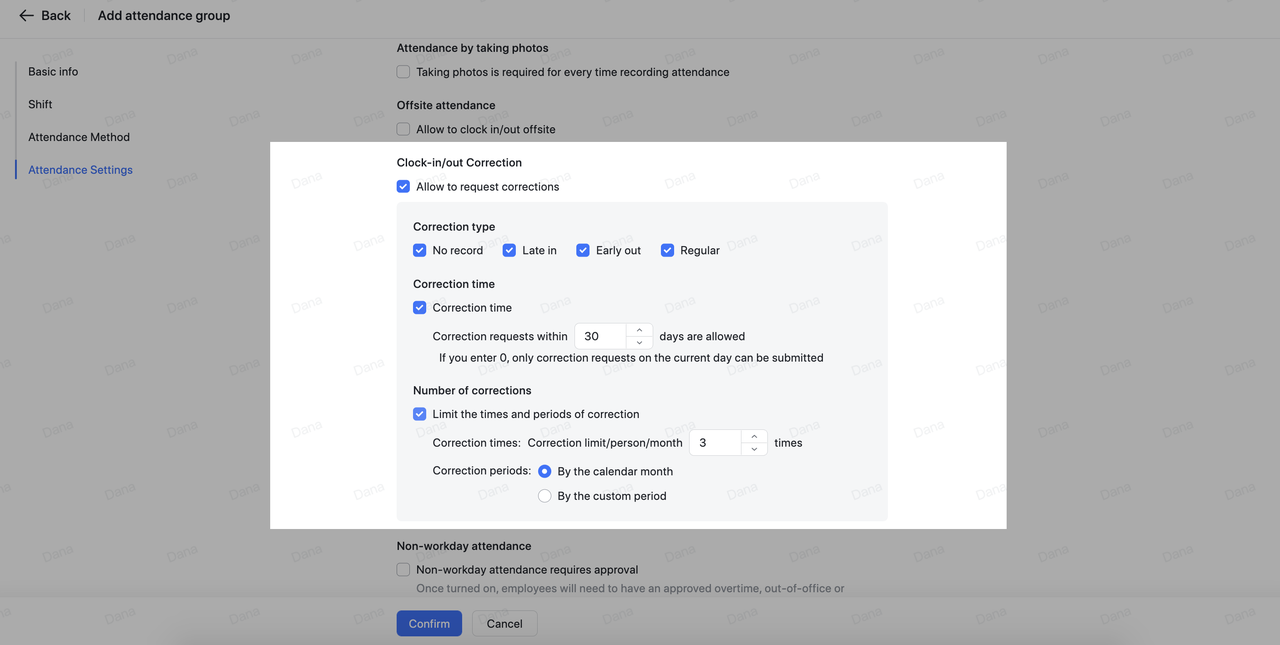Switch to Attendance Method section
This screenshot has height=645, width=1280.
(x=79, y=137)
